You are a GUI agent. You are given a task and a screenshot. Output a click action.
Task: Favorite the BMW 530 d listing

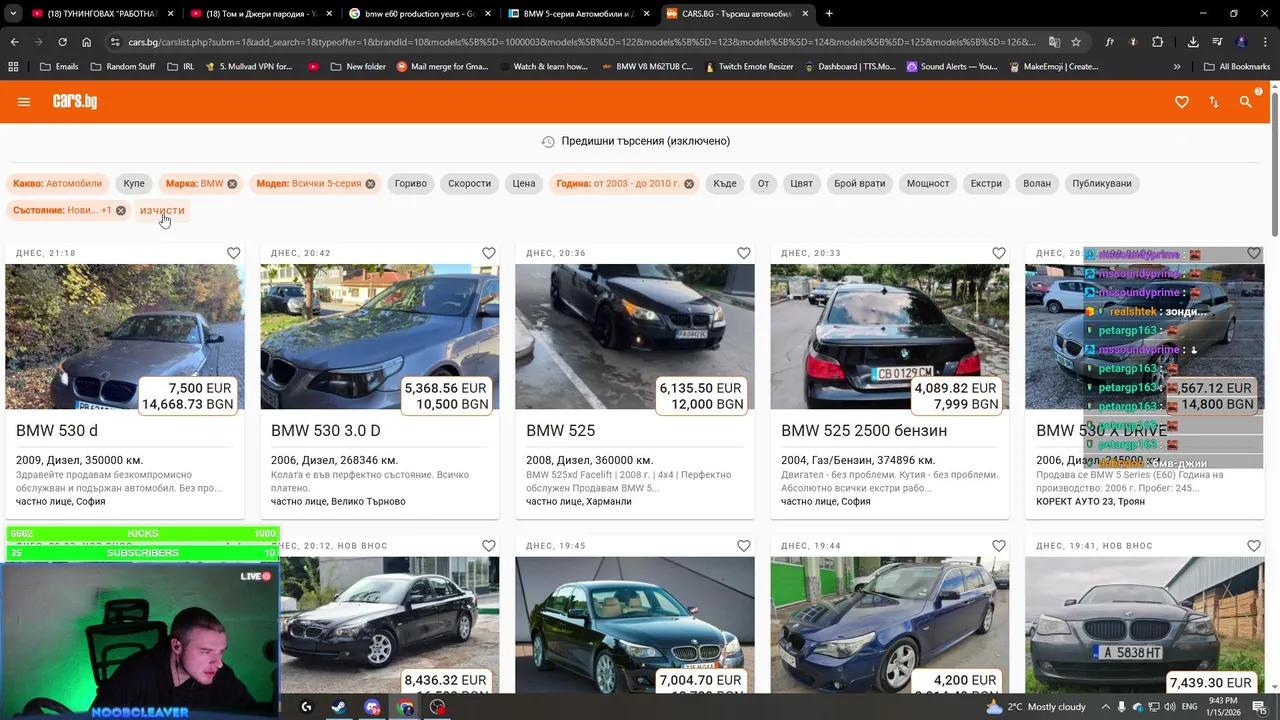[233, 253]
